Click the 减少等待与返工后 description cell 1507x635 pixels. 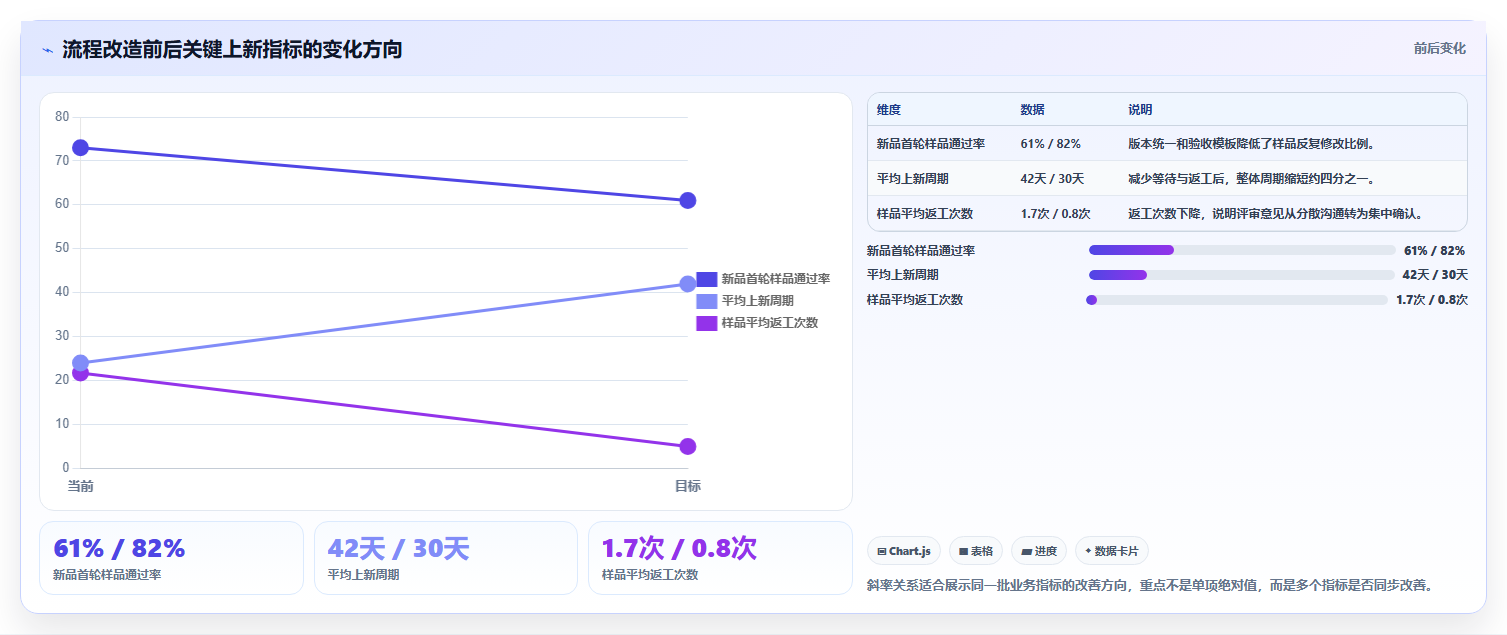[1252, 179]
